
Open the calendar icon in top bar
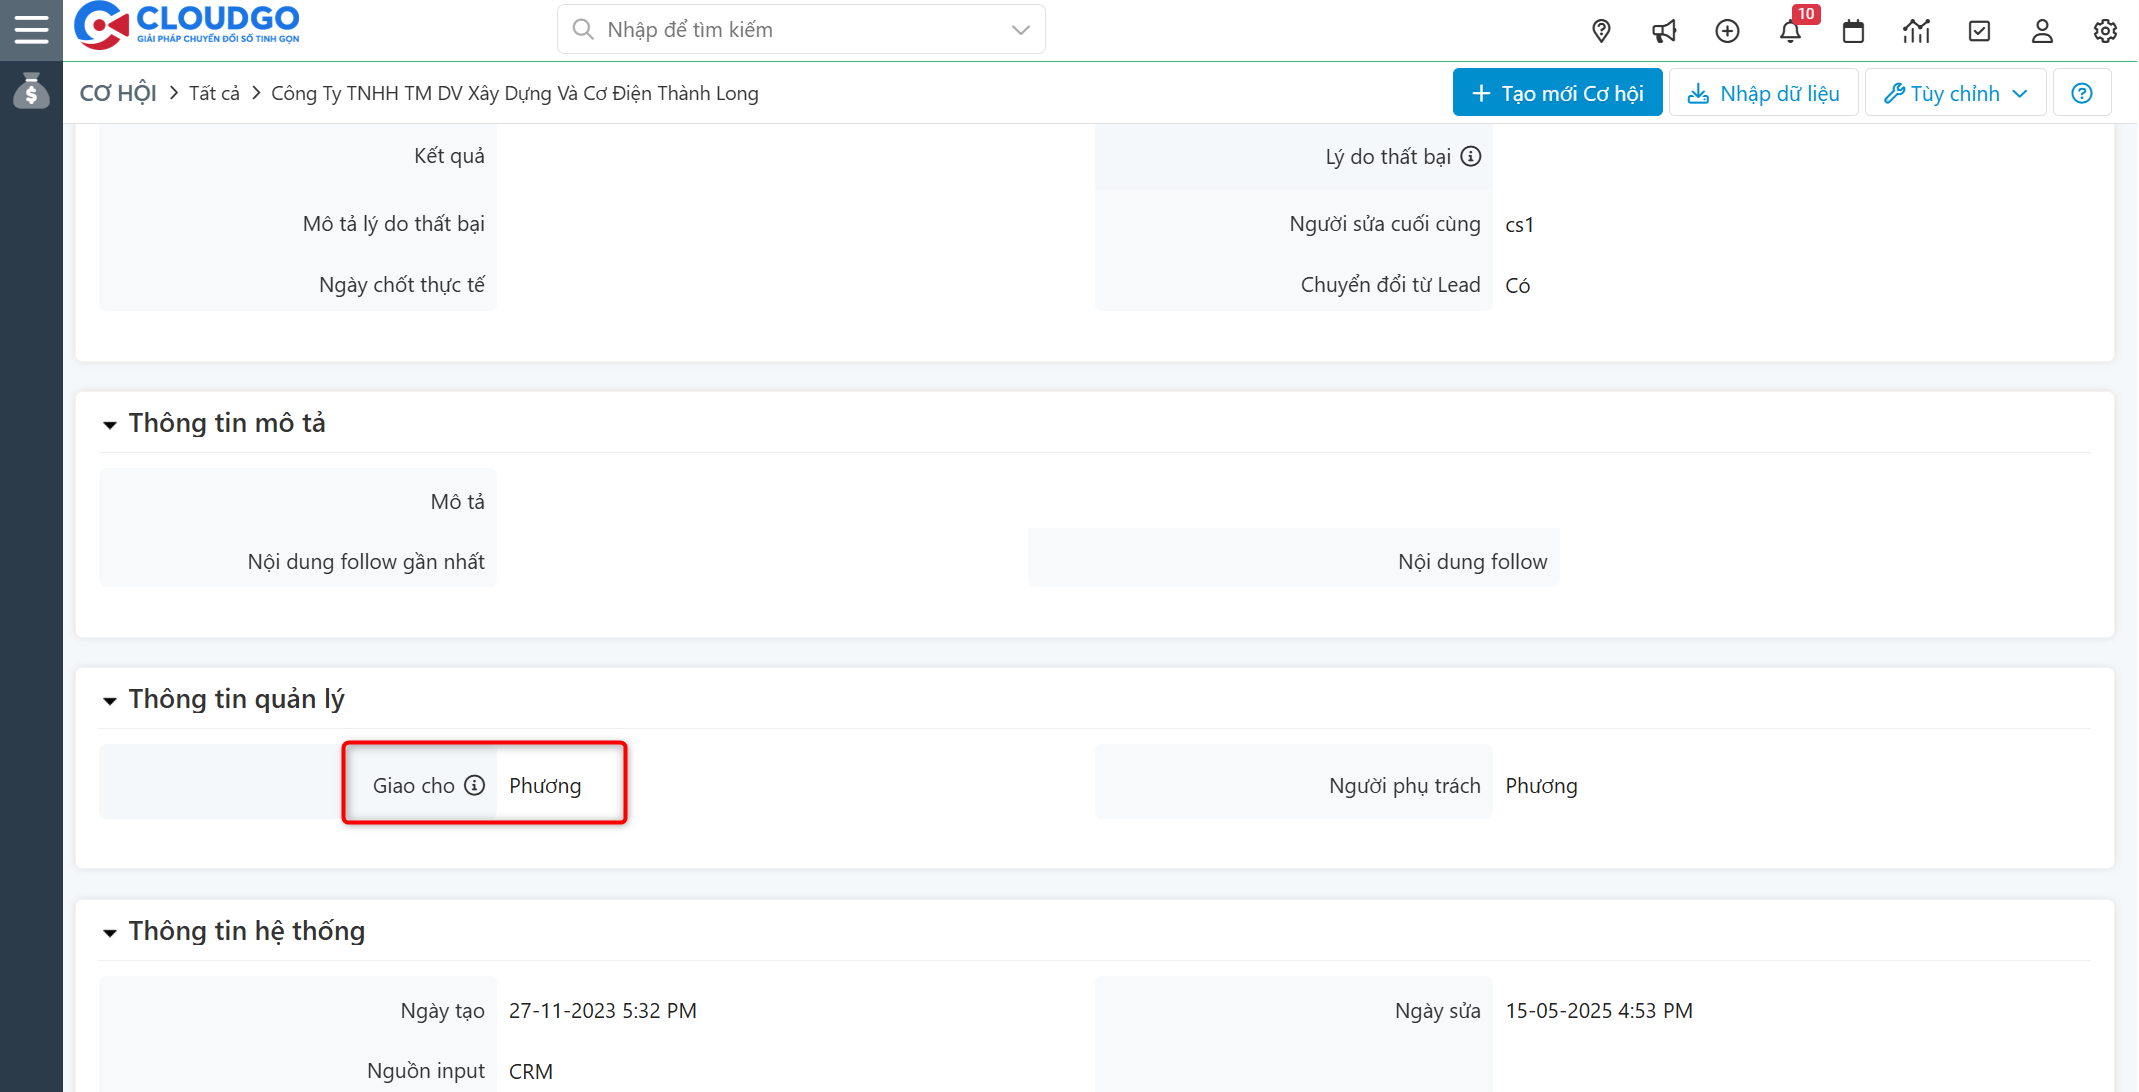(1854, 31)
